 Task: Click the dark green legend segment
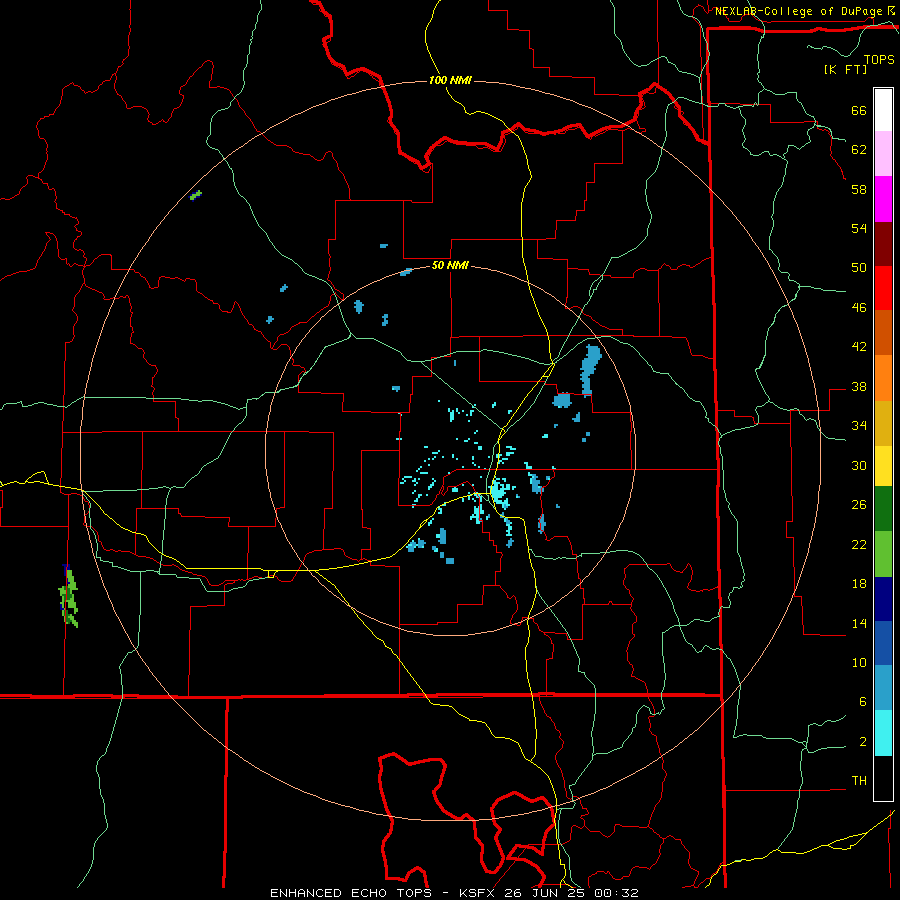tap(883, 509)
